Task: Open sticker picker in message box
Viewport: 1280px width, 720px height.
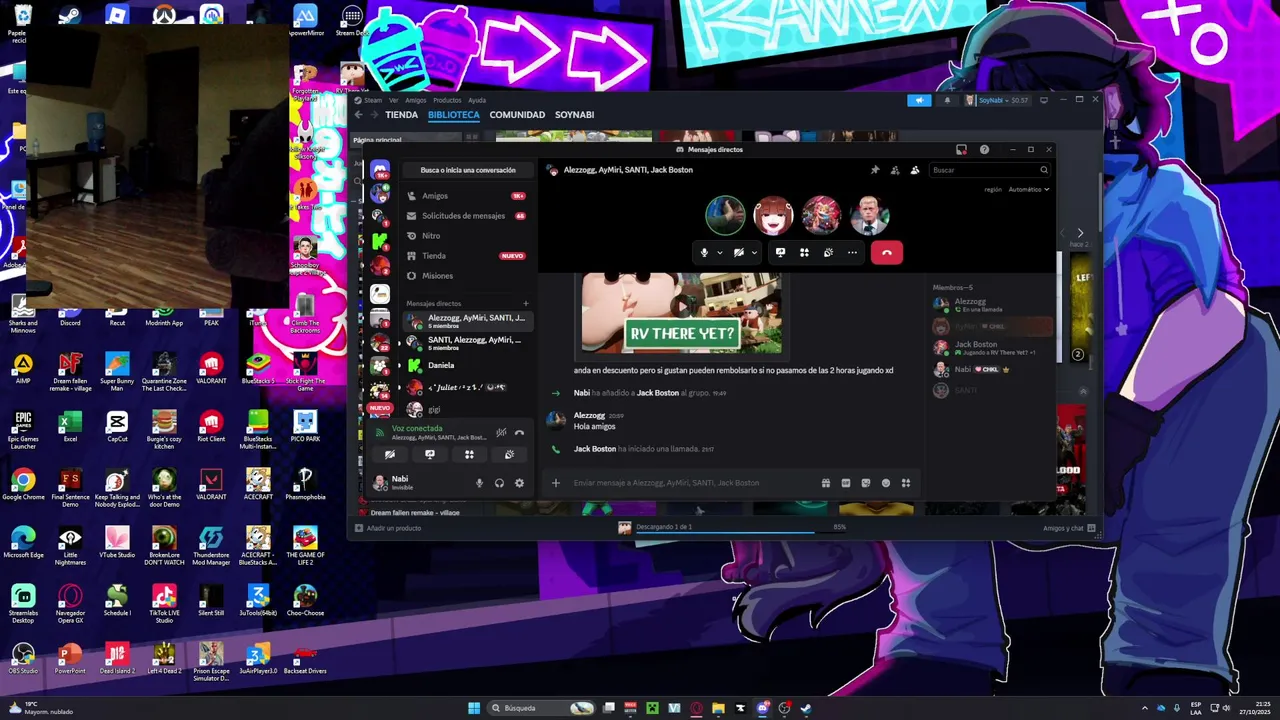Action: click(866, 483)
